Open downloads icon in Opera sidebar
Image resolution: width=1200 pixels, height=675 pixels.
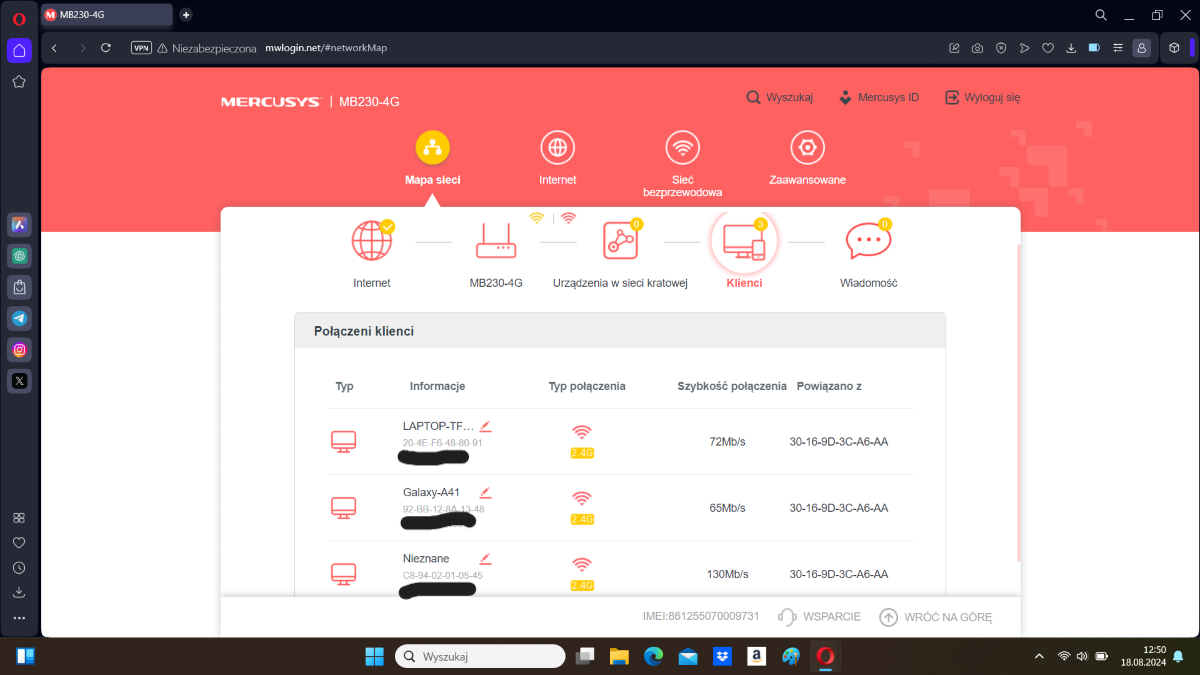click(19, 593)
